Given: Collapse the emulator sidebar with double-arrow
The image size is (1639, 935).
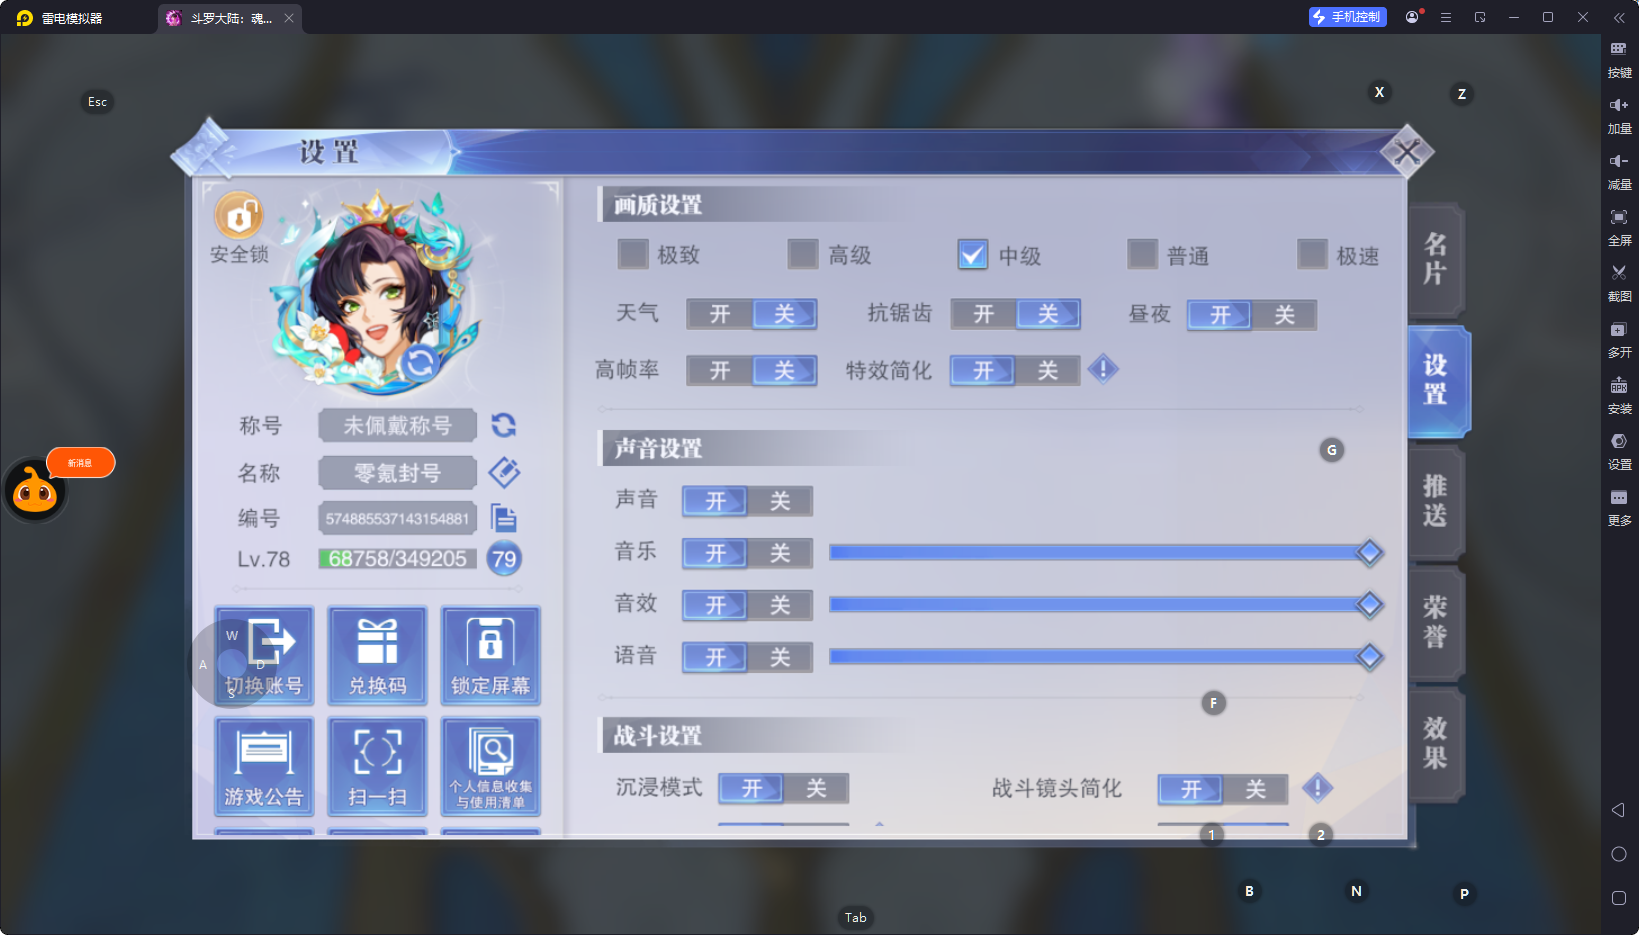Looking at the screenshot, I should click(x=1620, y=17).
